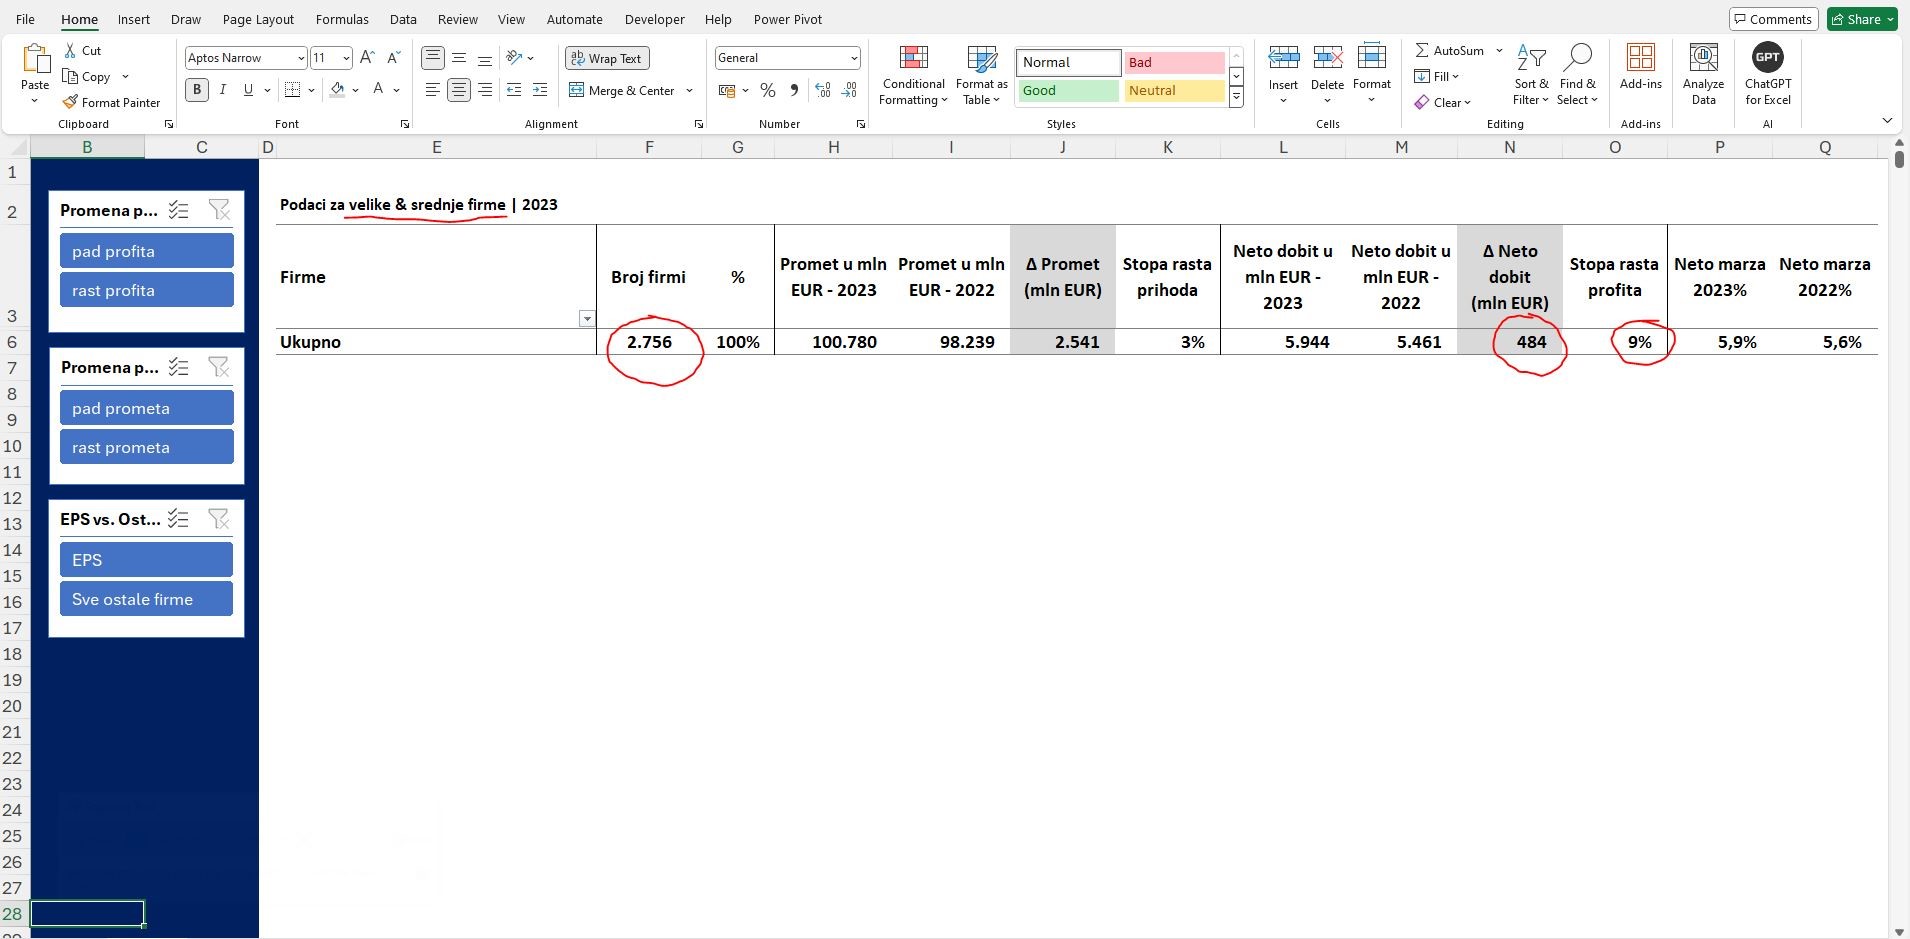This screenshot has height=939, width=1910.
Task: Open the Power Pivot tab
Action: pos(787,19)
